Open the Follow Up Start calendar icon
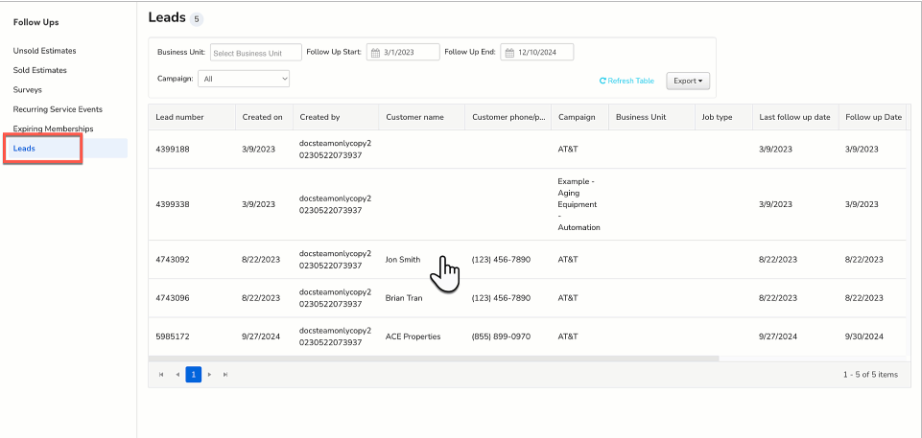Image resolution: width=922 pixels, height=438 pixels. tap(375, 52)
